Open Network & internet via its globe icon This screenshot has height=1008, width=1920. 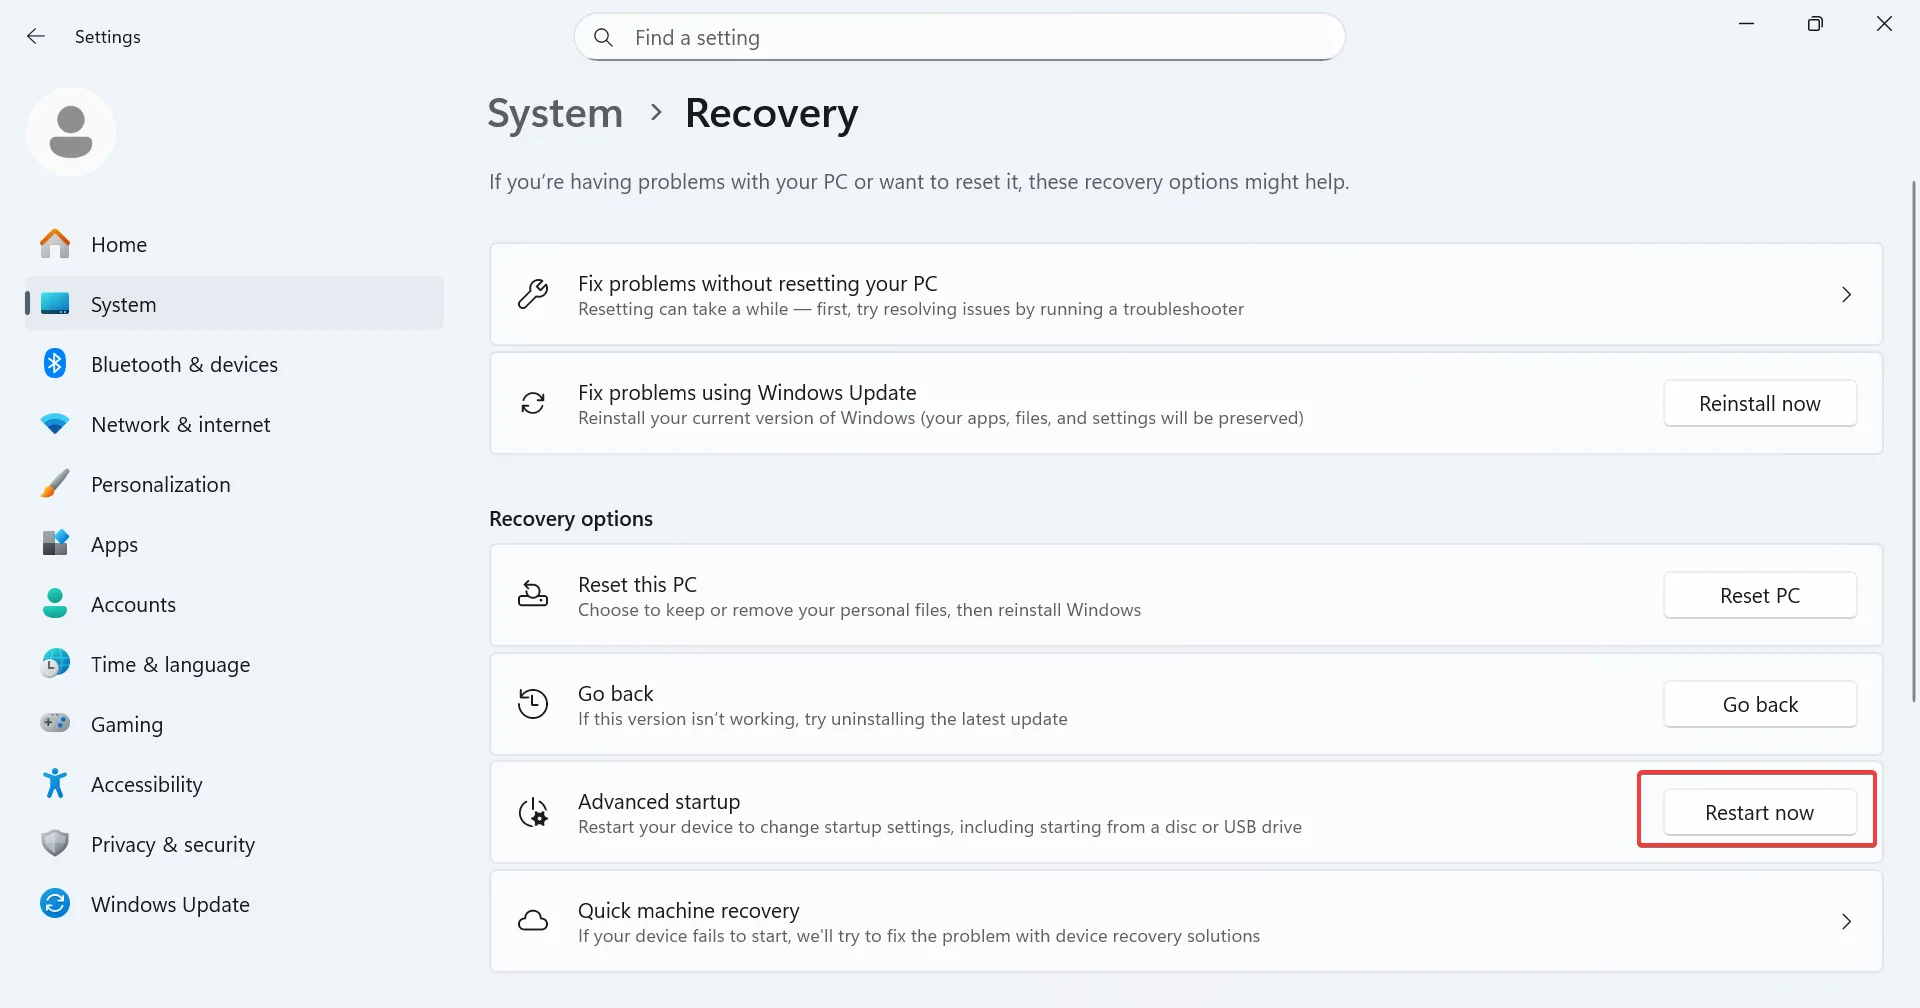(x=55, y=424)
